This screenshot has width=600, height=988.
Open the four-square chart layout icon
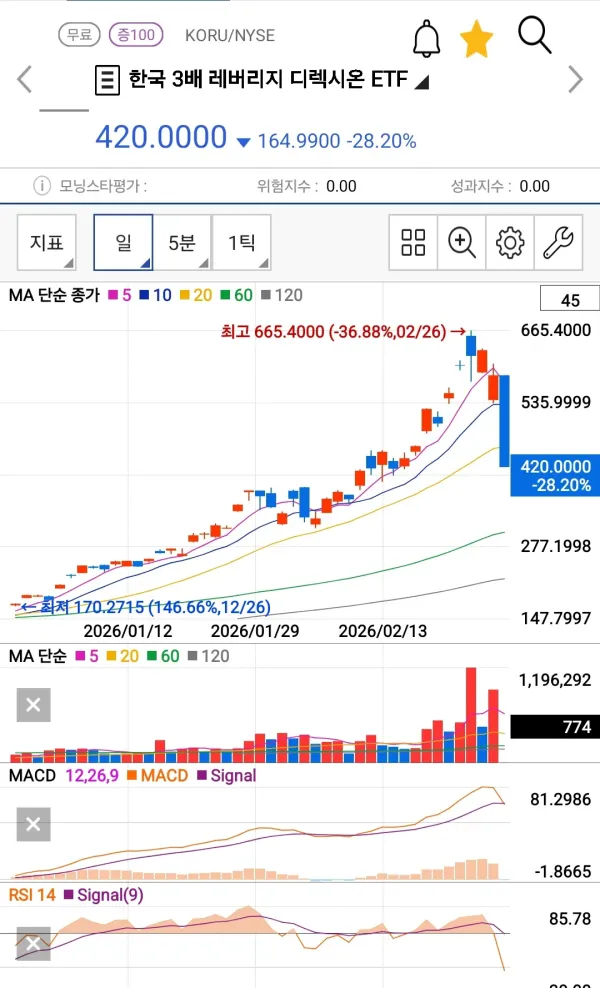tap(413, 243)
